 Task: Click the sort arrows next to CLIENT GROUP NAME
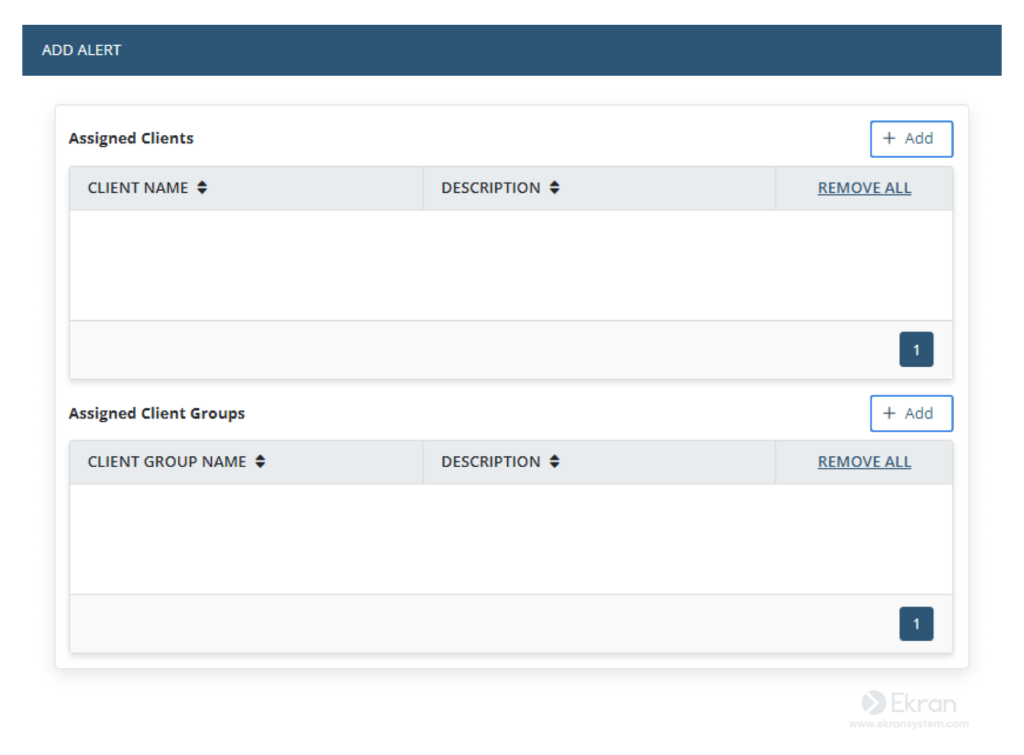pyautogui.click(x=260, y=462)
